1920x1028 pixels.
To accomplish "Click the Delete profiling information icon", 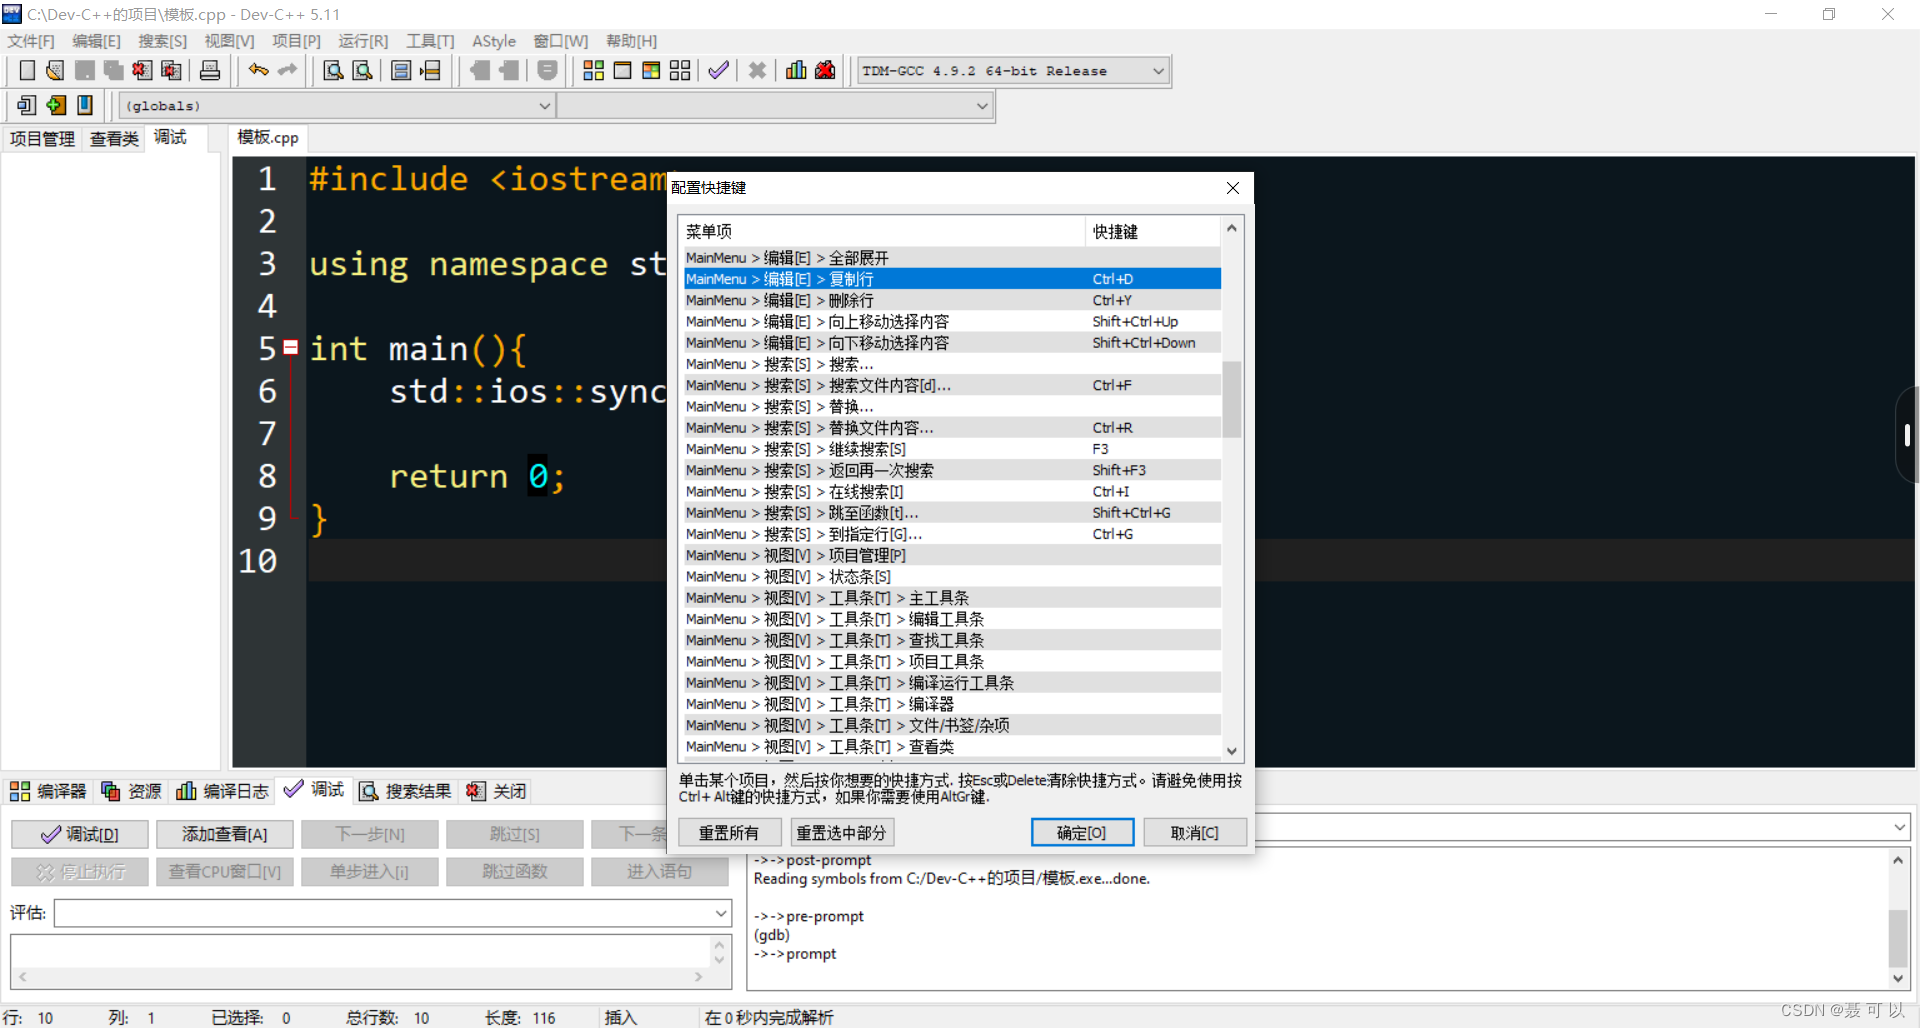I will (825, 70).
